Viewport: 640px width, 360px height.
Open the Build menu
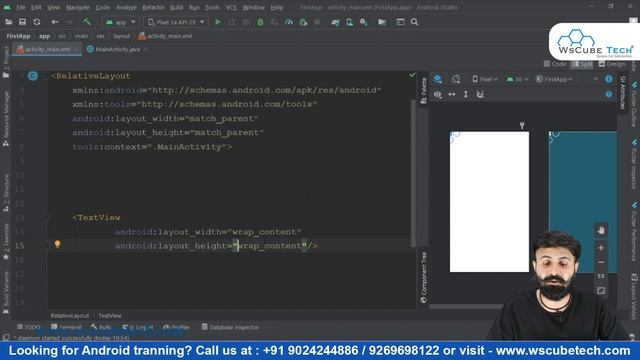[176, 7]
